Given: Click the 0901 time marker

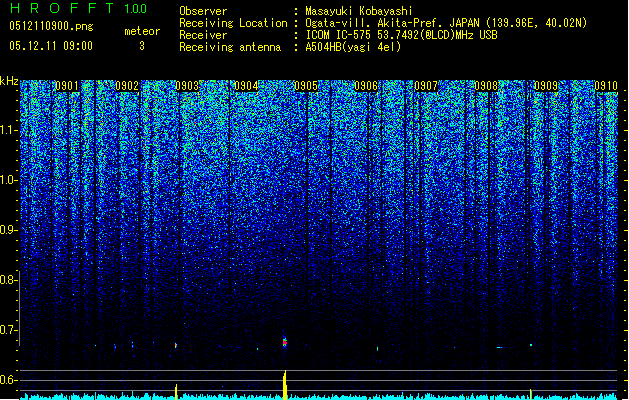Looking at the screenshot, I should click(x=67, y=86).
